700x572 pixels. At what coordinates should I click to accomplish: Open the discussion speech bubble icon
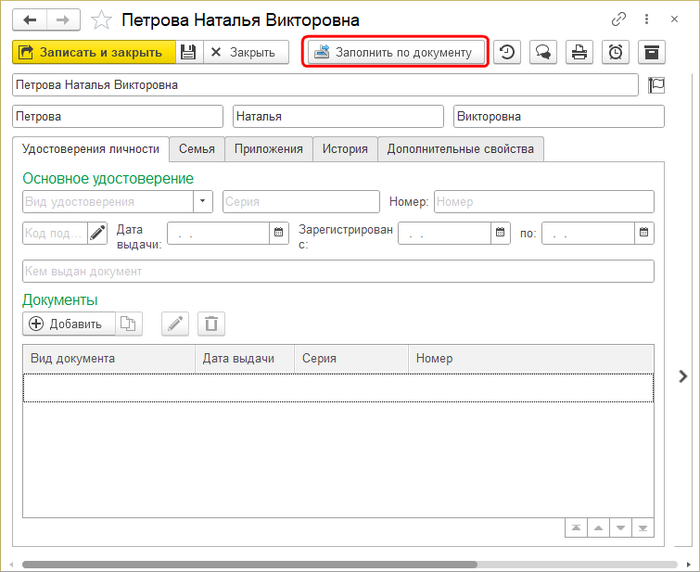[x=542, y=52]
